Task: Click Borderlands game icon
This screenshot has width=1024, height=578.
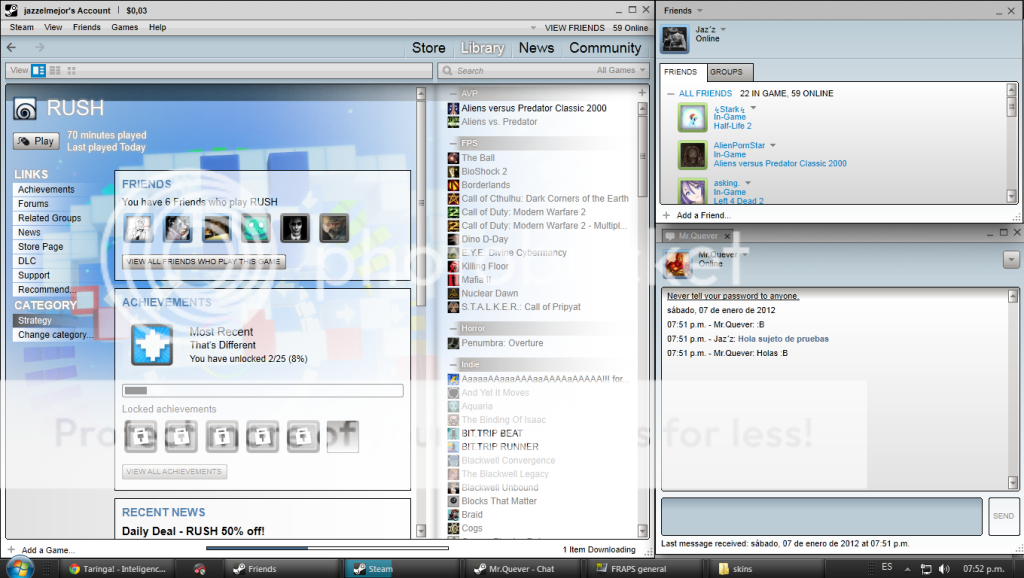Action: [x=453, y=185]
